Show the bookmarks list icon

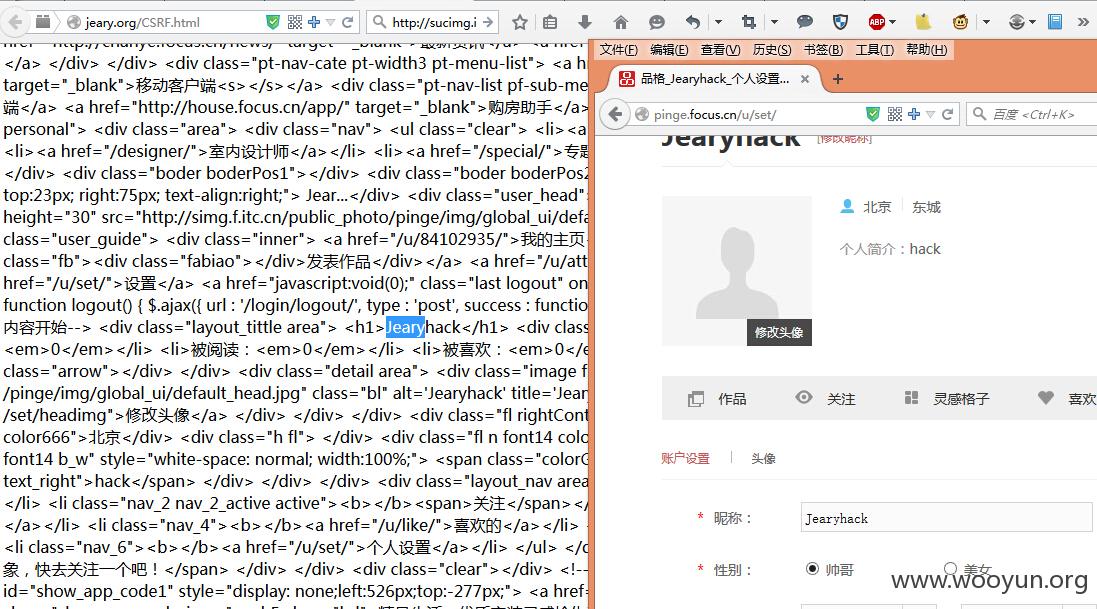tap(551, 22)
